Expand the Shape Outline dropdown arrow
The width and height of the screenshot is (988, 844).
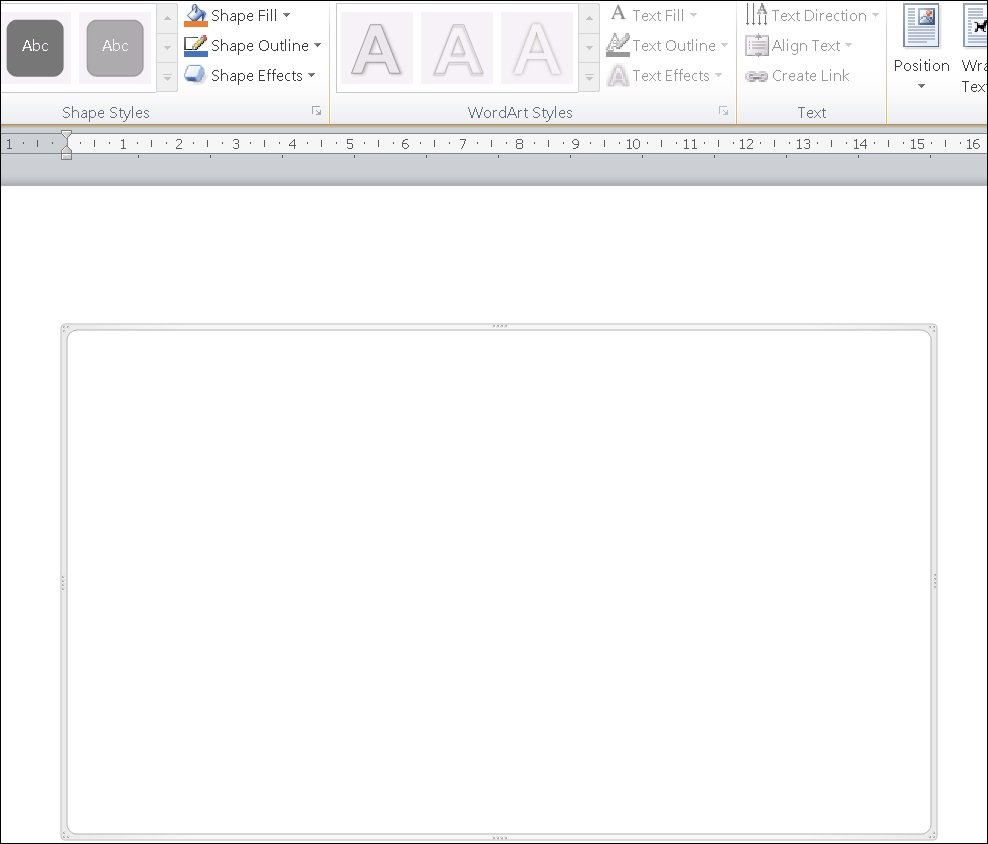[317, 45]
